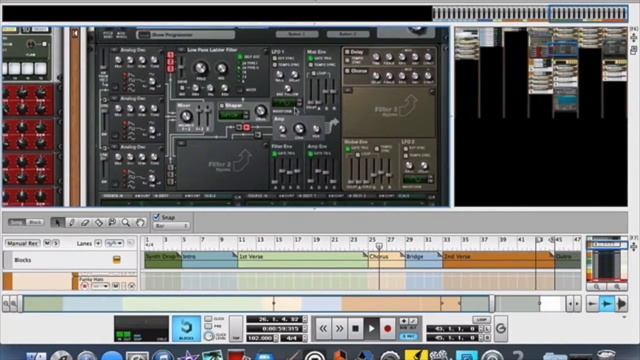
Task: Toggle the Snap checkbox
Action: 156,217
